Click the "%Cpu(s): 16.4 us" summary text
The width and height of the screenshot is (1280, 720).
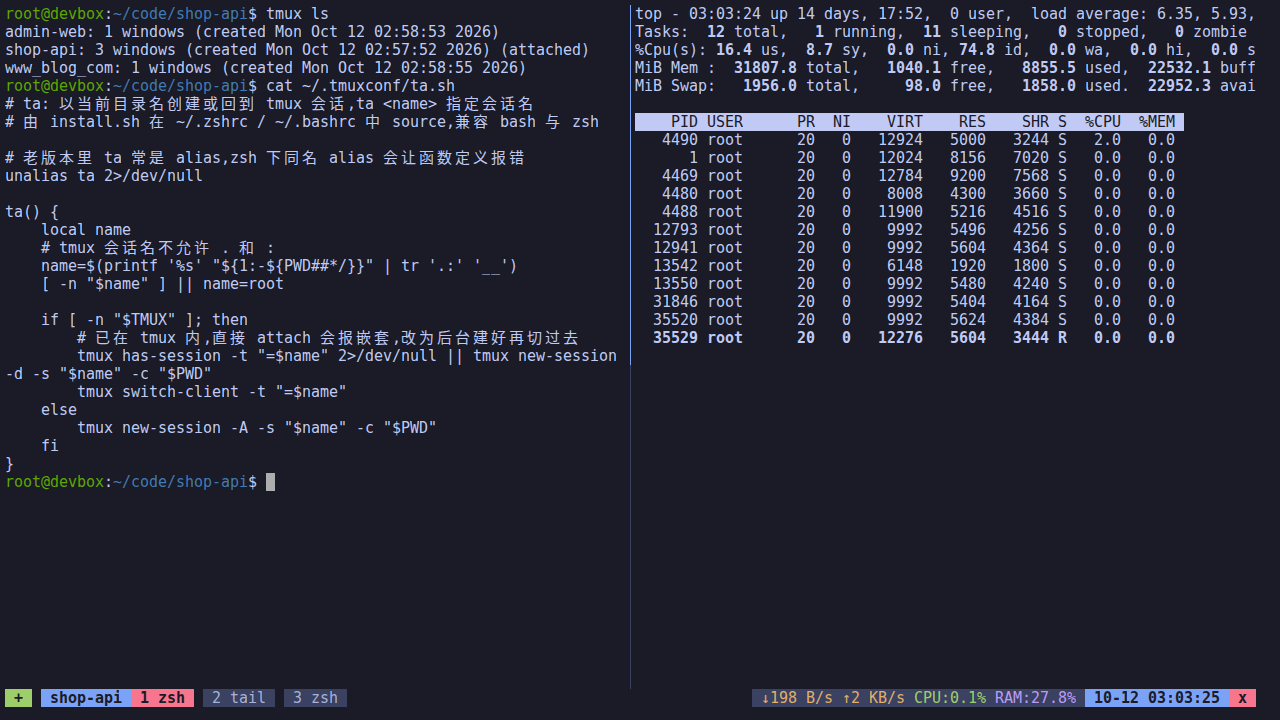[x=711, y=50]
